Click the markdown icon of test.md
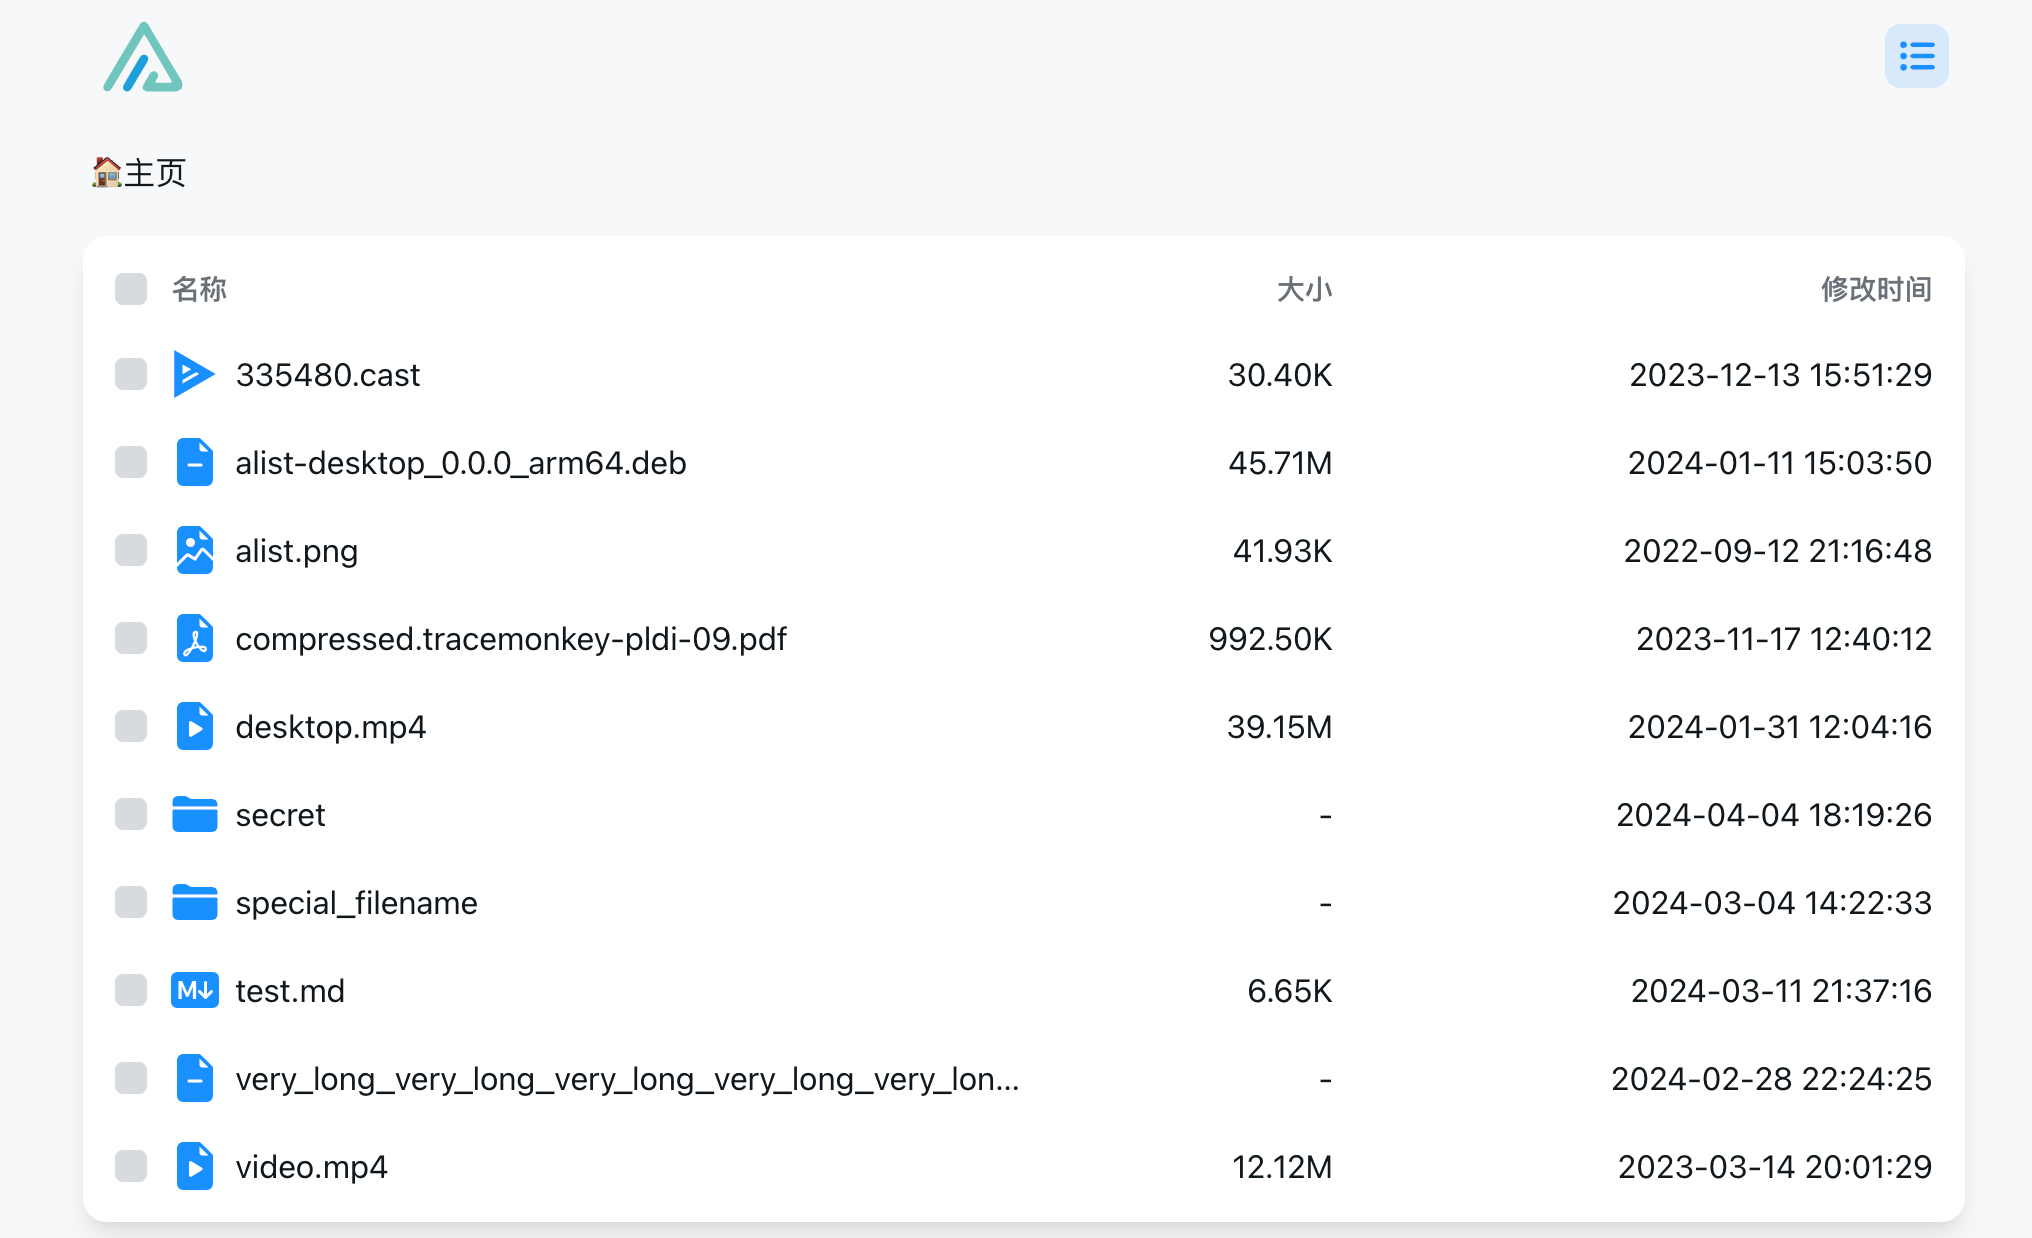The image size is (2032, 1238). (194, 990)
